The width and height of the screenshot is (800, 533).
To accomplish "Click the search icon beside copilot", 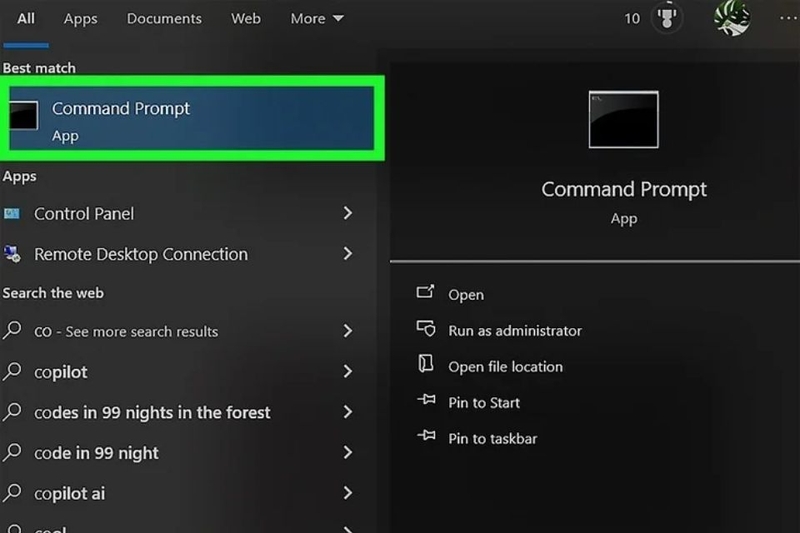I will (x=12, y=371).
